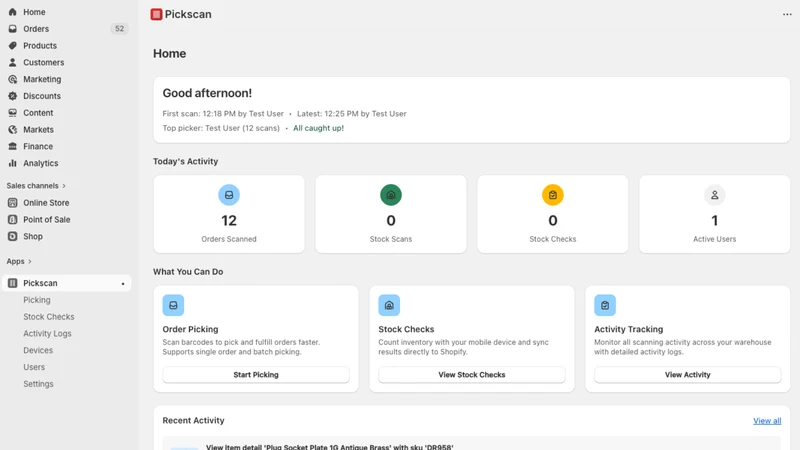Open Devices under Pickscan
The image size is (800, 450).
tap(38, 351)
